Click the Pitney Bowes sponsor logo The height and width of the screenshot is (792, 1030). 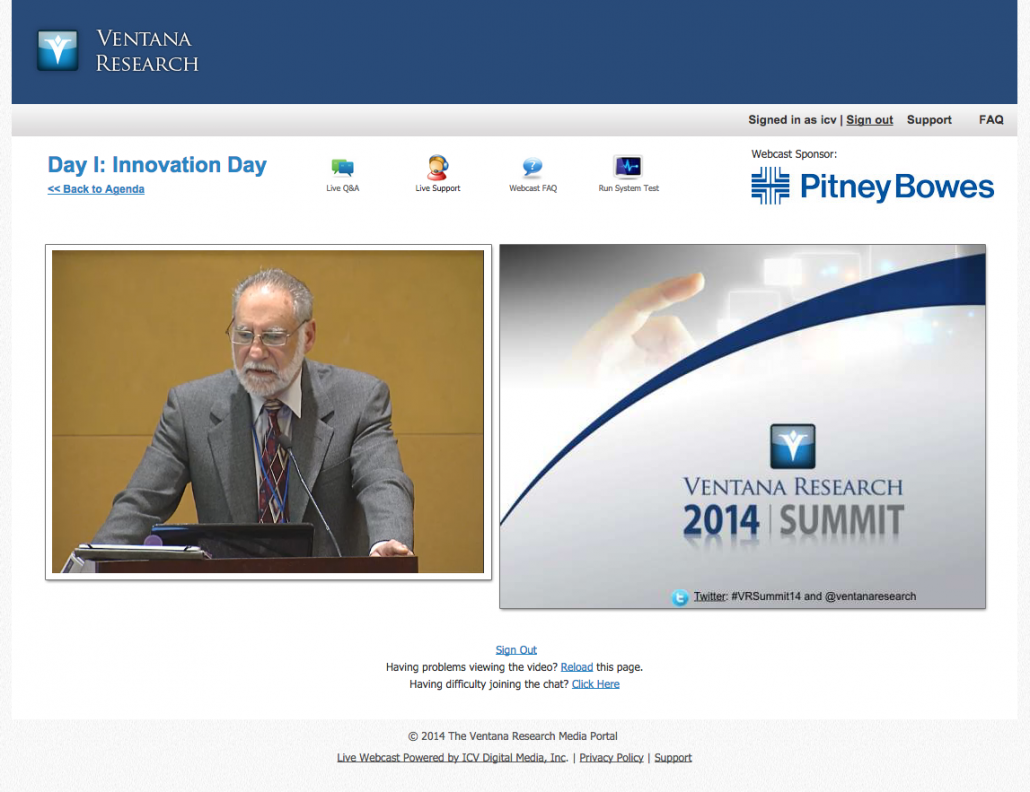(872, 187)
